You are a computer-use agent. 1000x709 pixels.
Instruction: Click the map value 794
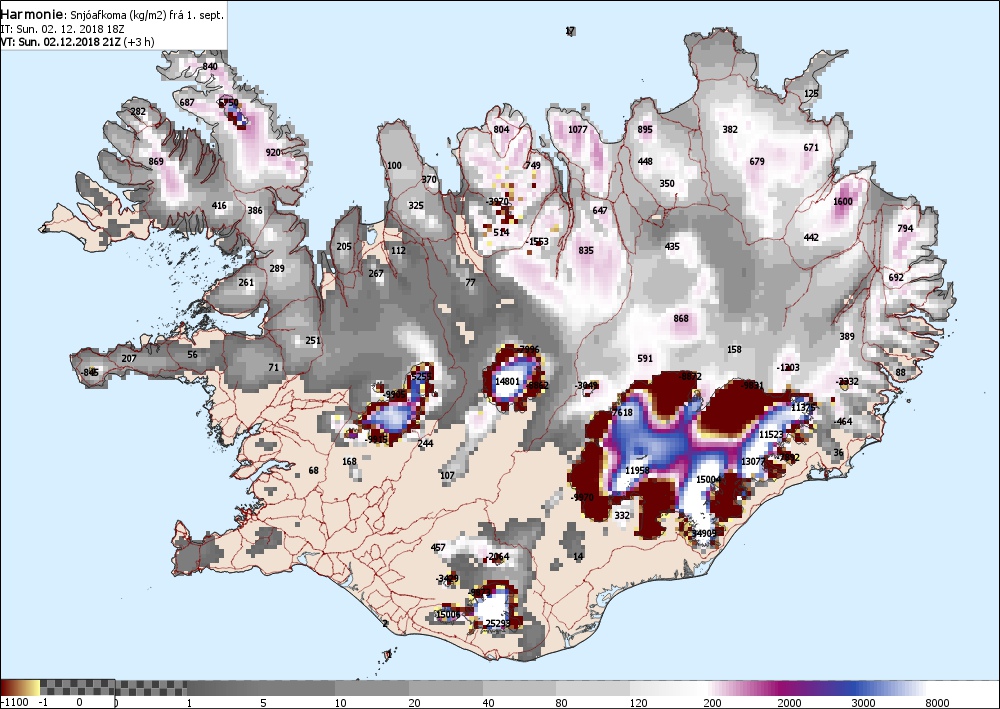pos(905,228)
